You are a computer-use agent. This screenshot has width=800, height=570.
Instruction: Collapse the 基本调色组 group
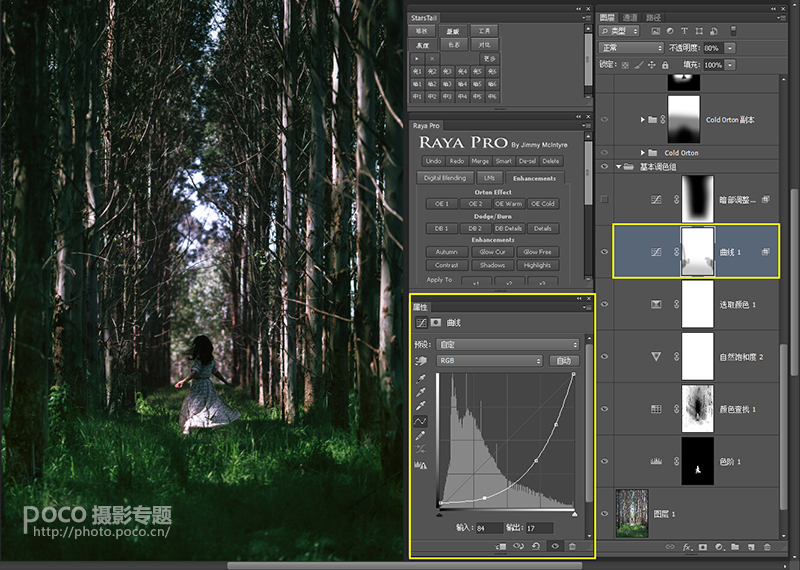(x=619, y=167)
